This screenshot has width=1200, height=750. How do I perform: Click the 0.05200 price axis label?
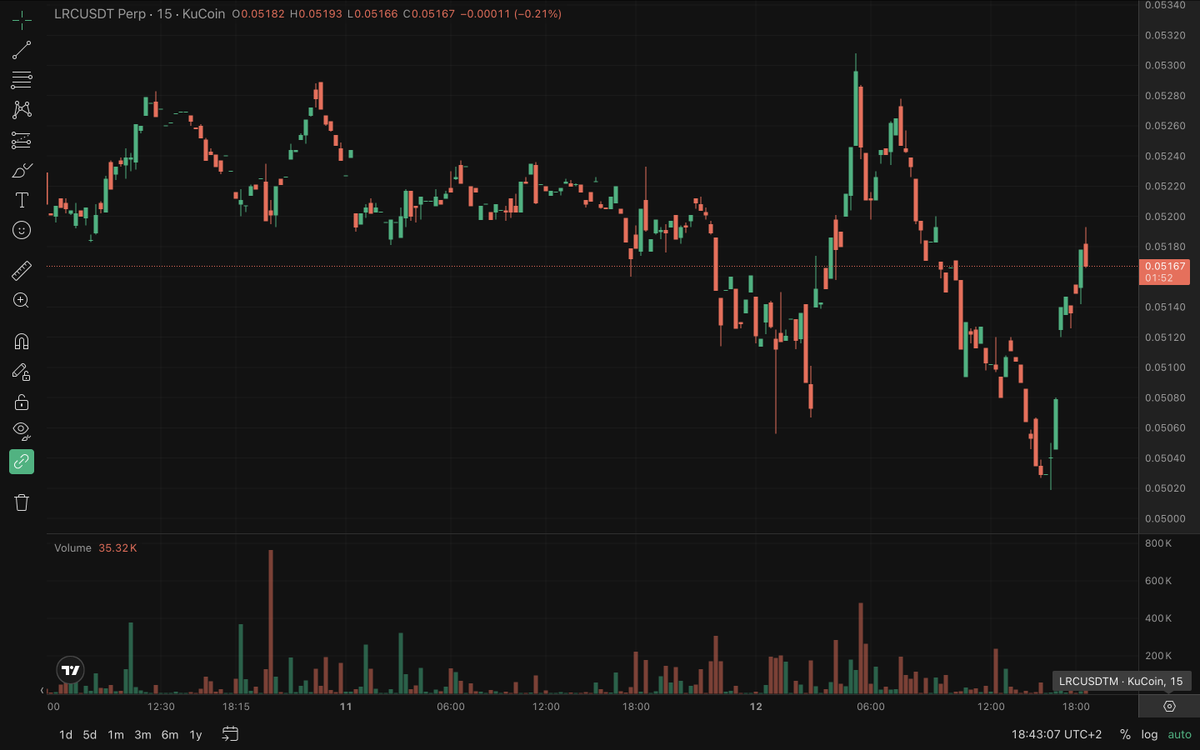point(1165,216)
